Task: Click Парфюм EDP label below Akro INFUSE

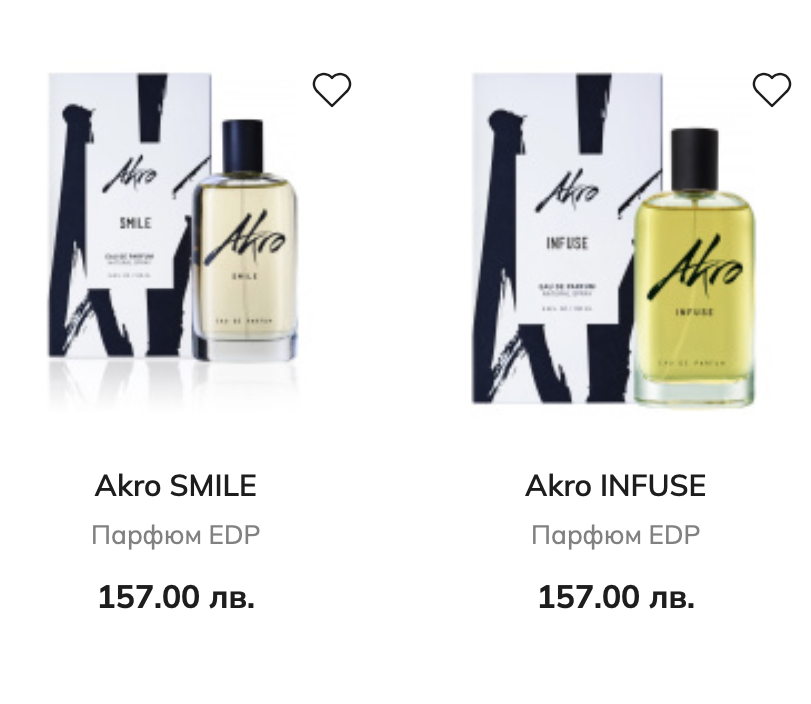Action: pos(615,535)
